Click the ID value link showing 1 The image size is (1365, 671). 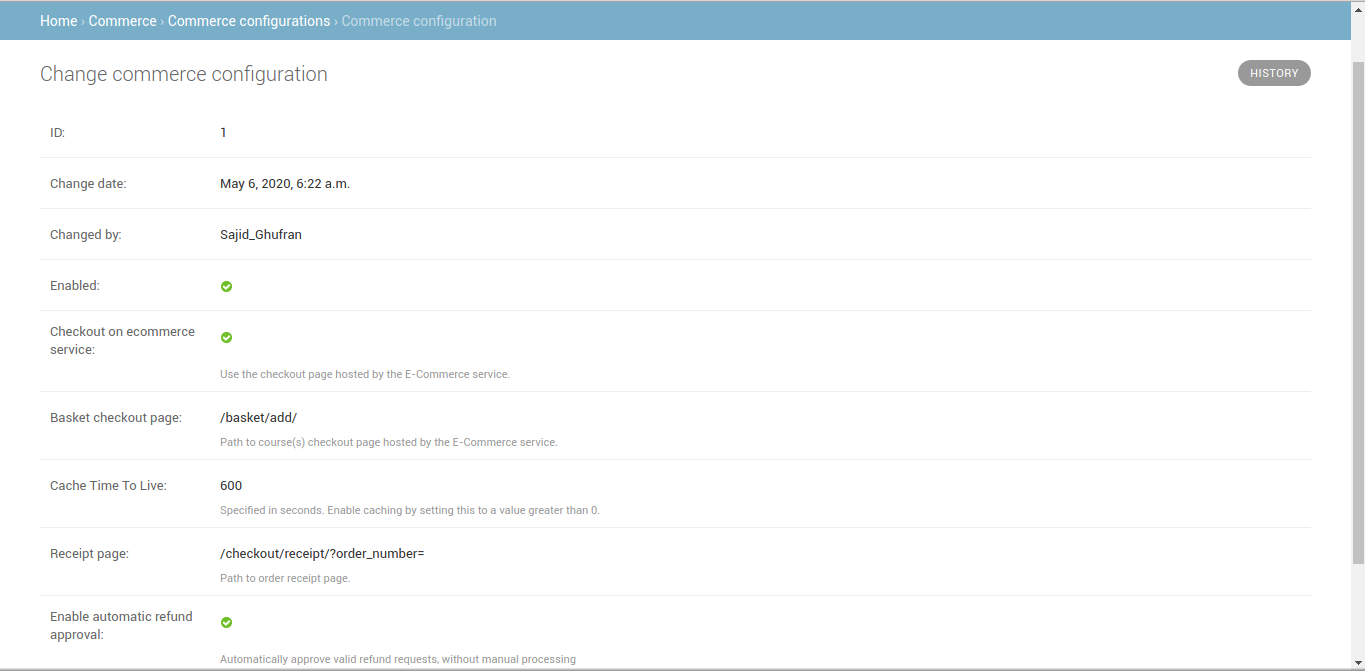(223, 132)
